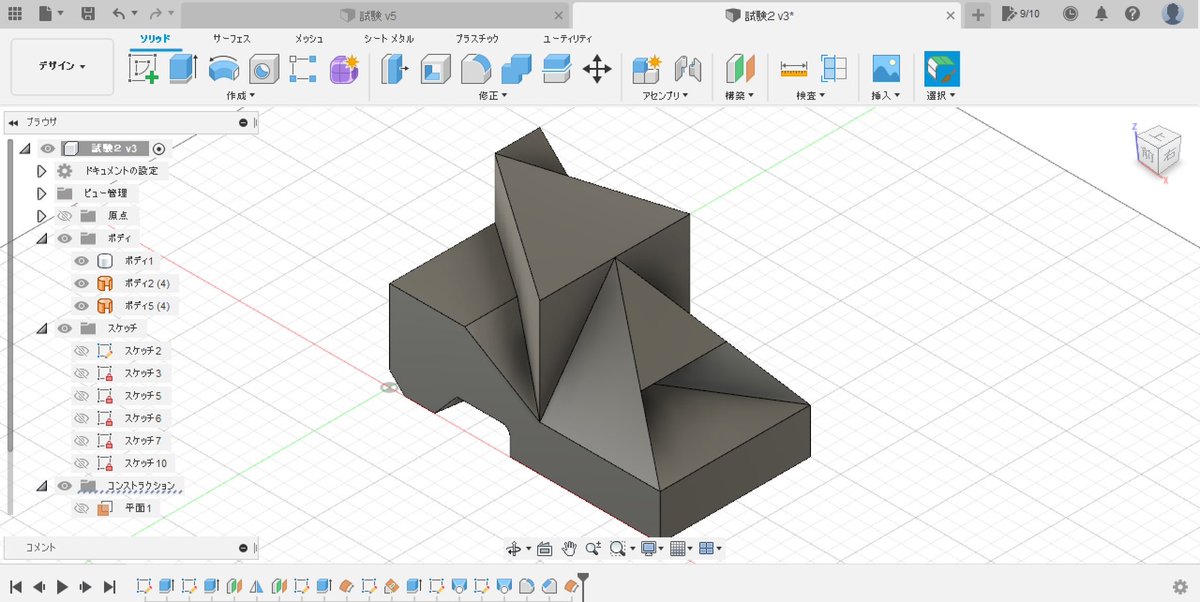Show hidden スケッチ10
The width and height of the screenshot is (1200, 602).
click(x=82, y=463)
